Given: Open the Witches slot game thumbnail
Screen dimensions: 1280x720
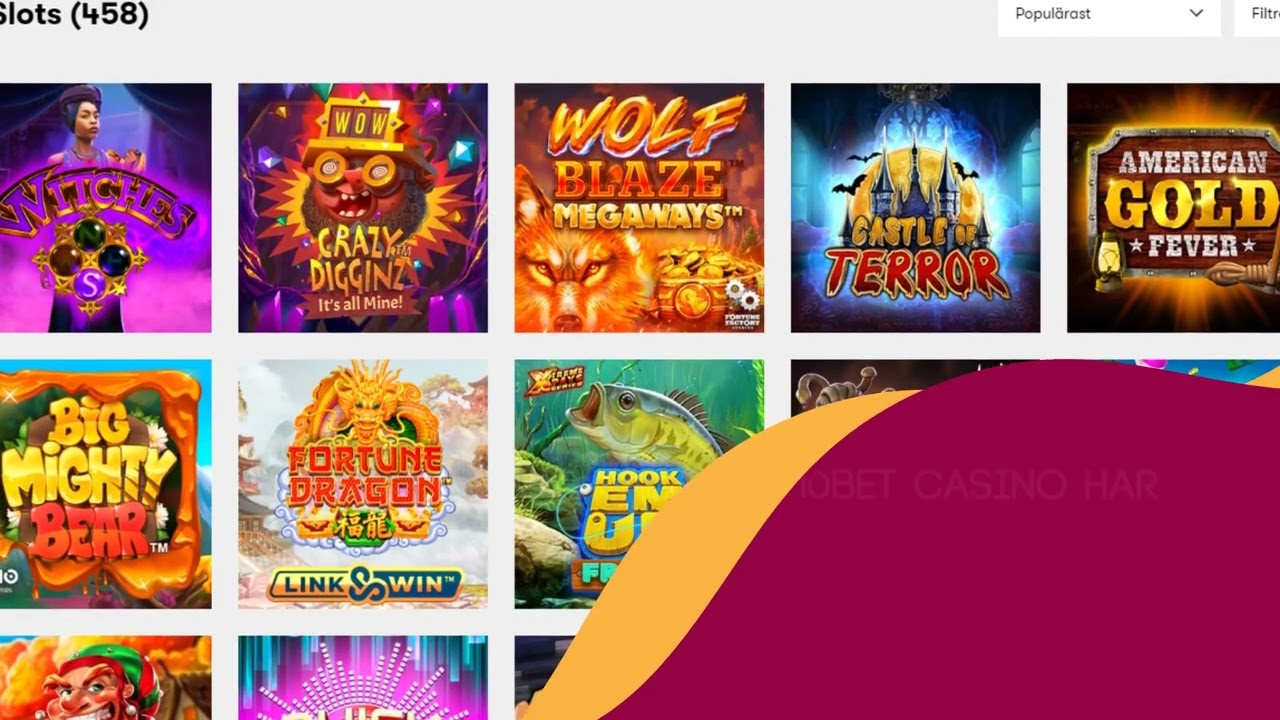Looking at the screenshot, I should pos(105,208).
